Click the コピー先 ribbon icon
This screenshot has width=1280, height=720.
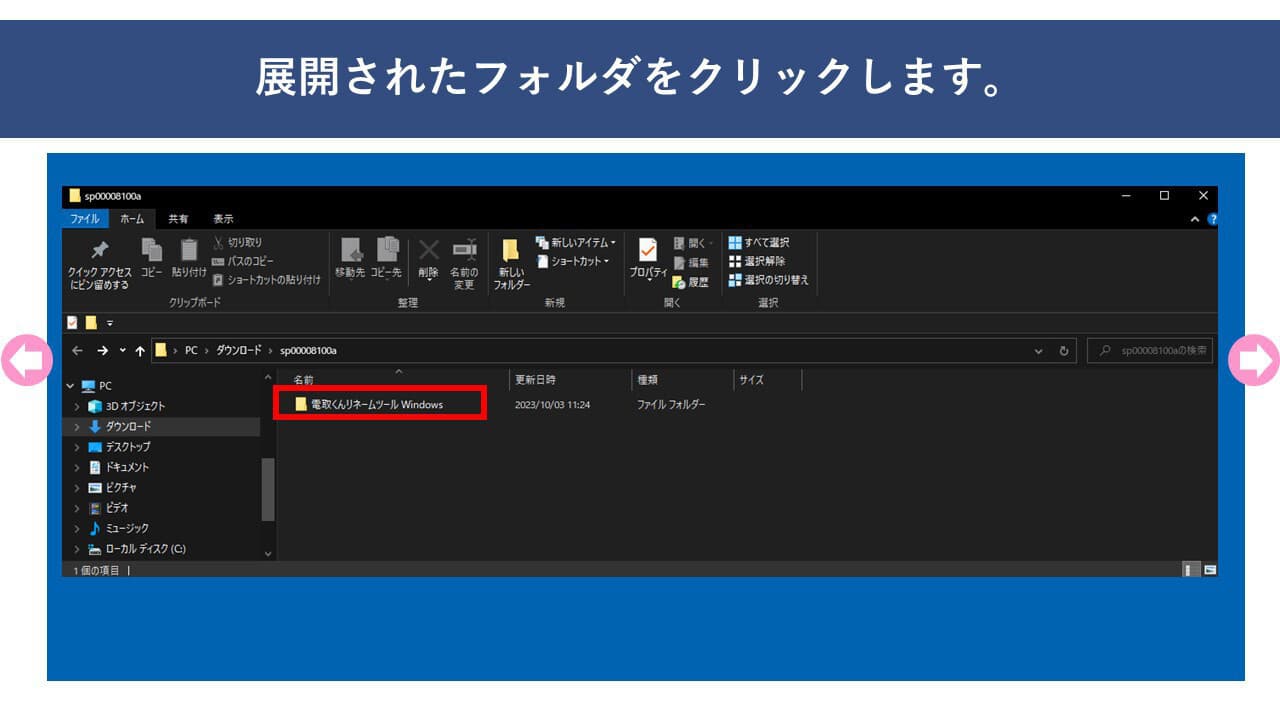pyautogui.click(x=387, y=249)
